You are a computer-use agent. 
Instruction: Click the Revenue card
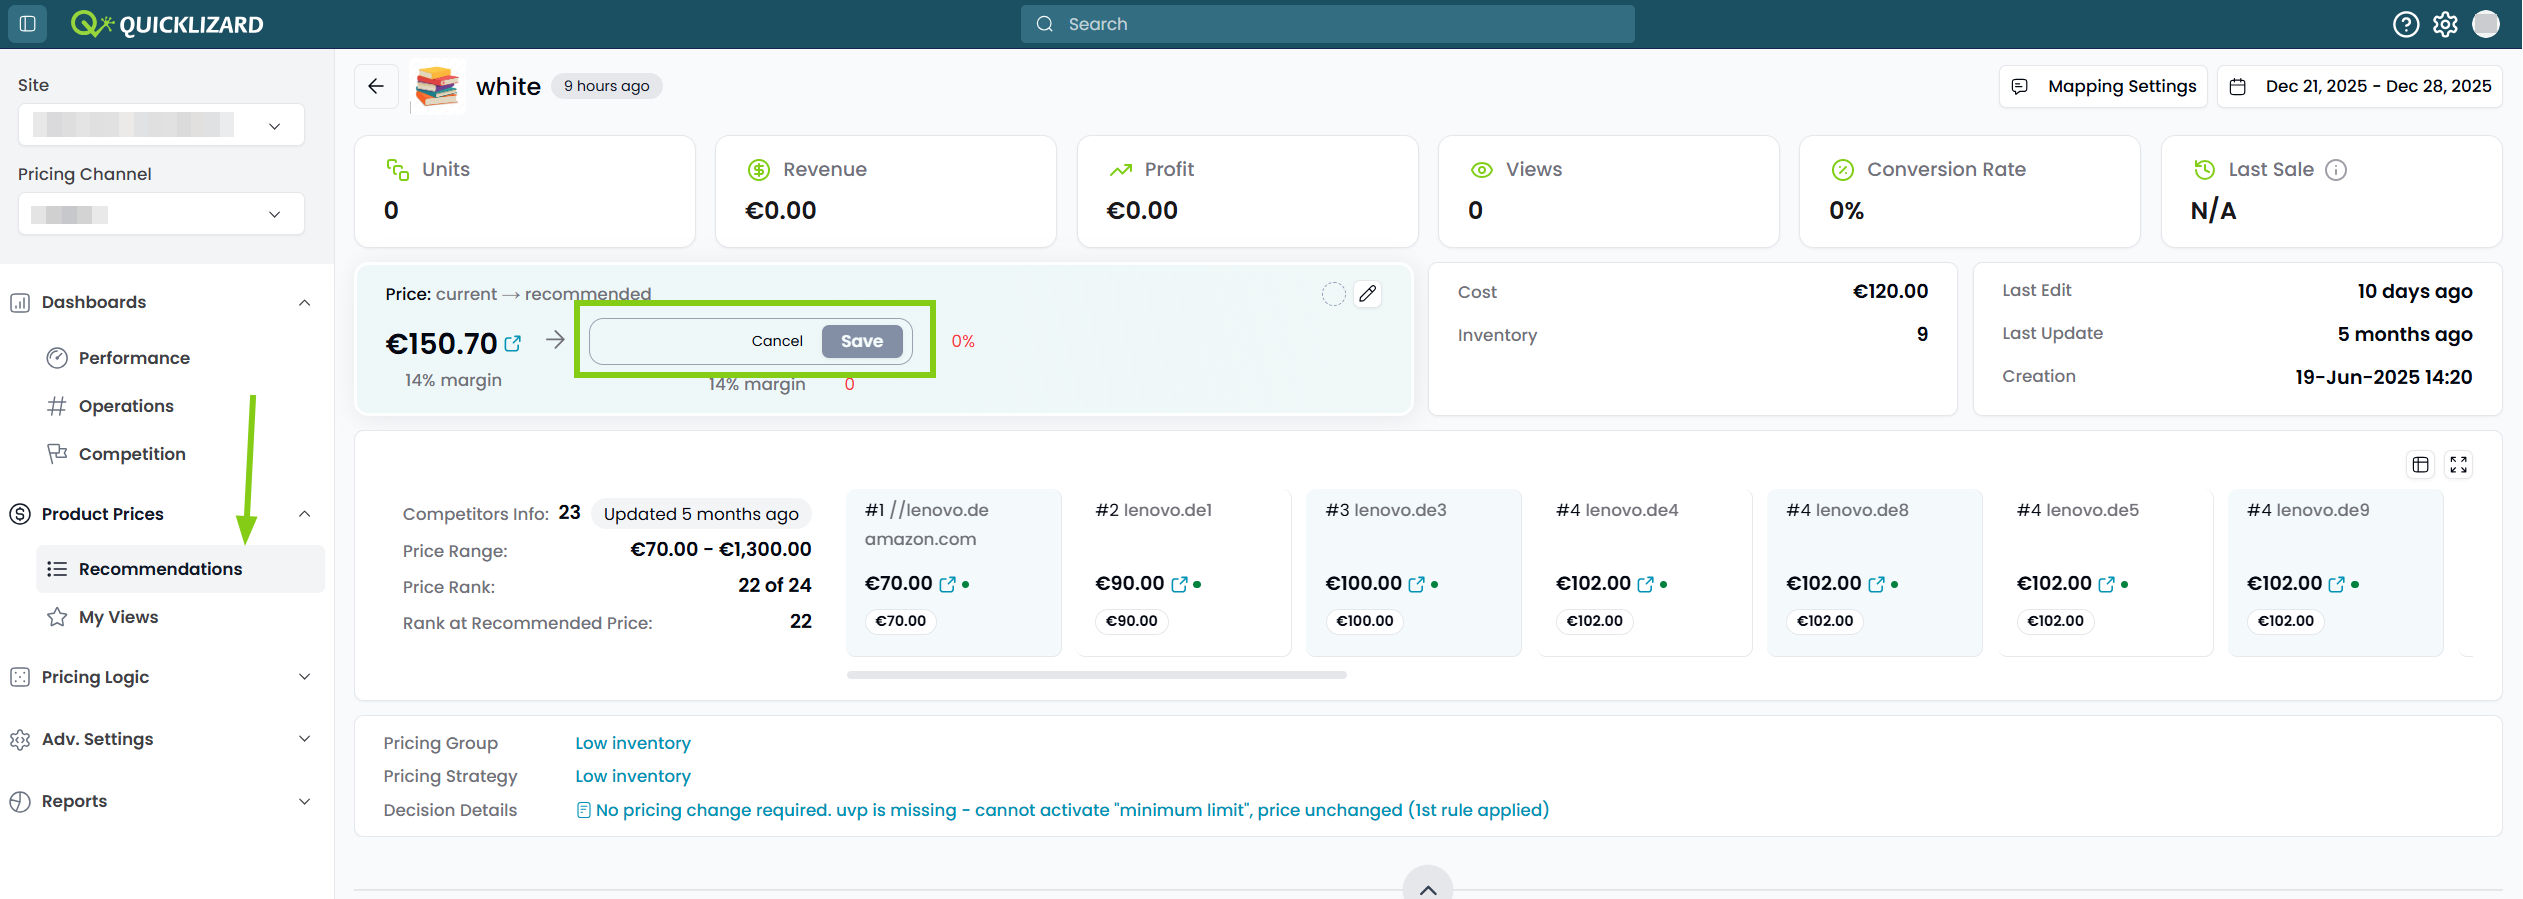point(885,191)
